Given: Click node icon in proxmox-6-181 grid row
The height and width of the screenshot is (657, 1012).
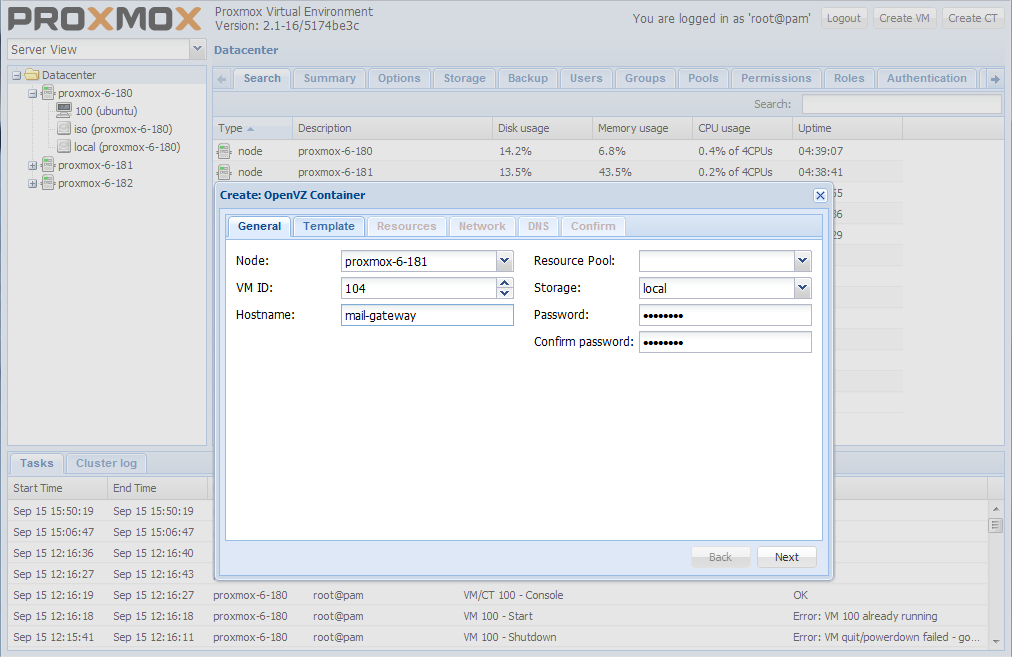Looking at the screenshot, I should pos(224,172).
